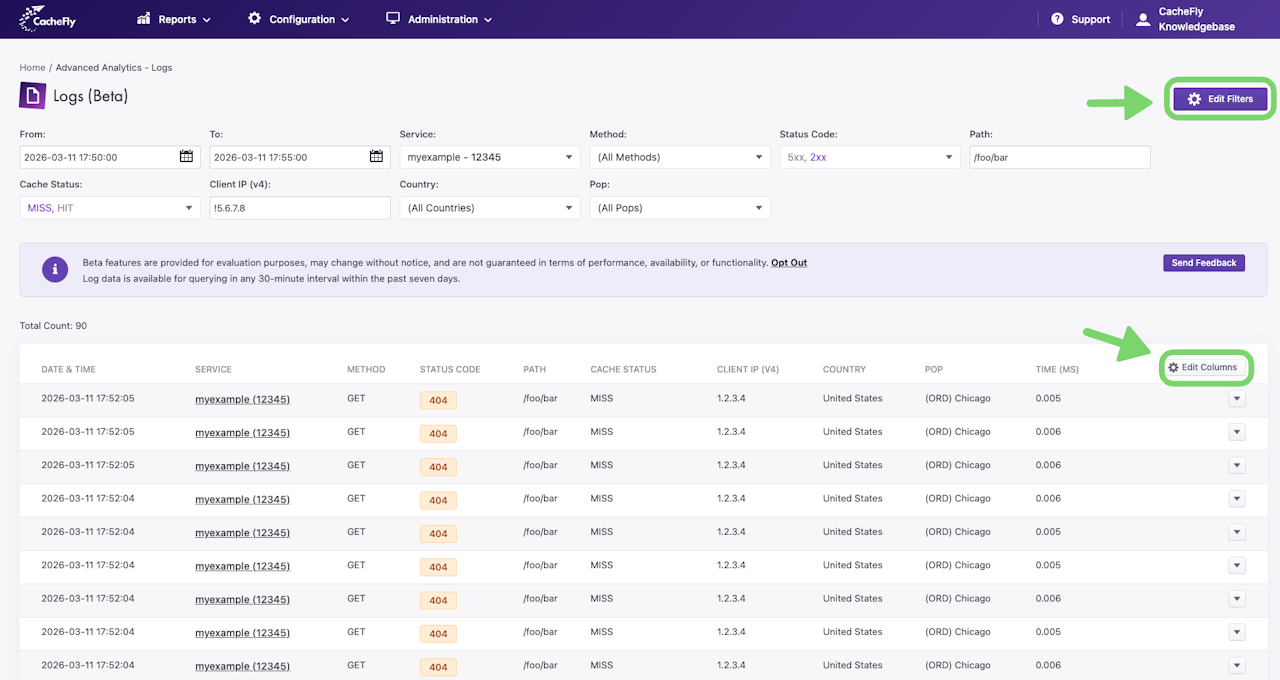The height and width of the screenshot is (680, 1280).
Task: Expand the Service dropdown
Action: pyautogui.click(x=489, y=157)
